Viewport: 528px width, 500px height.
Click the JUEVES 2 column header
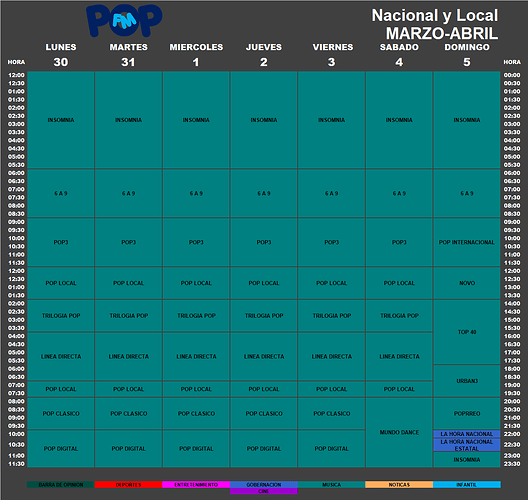(264, 55)
